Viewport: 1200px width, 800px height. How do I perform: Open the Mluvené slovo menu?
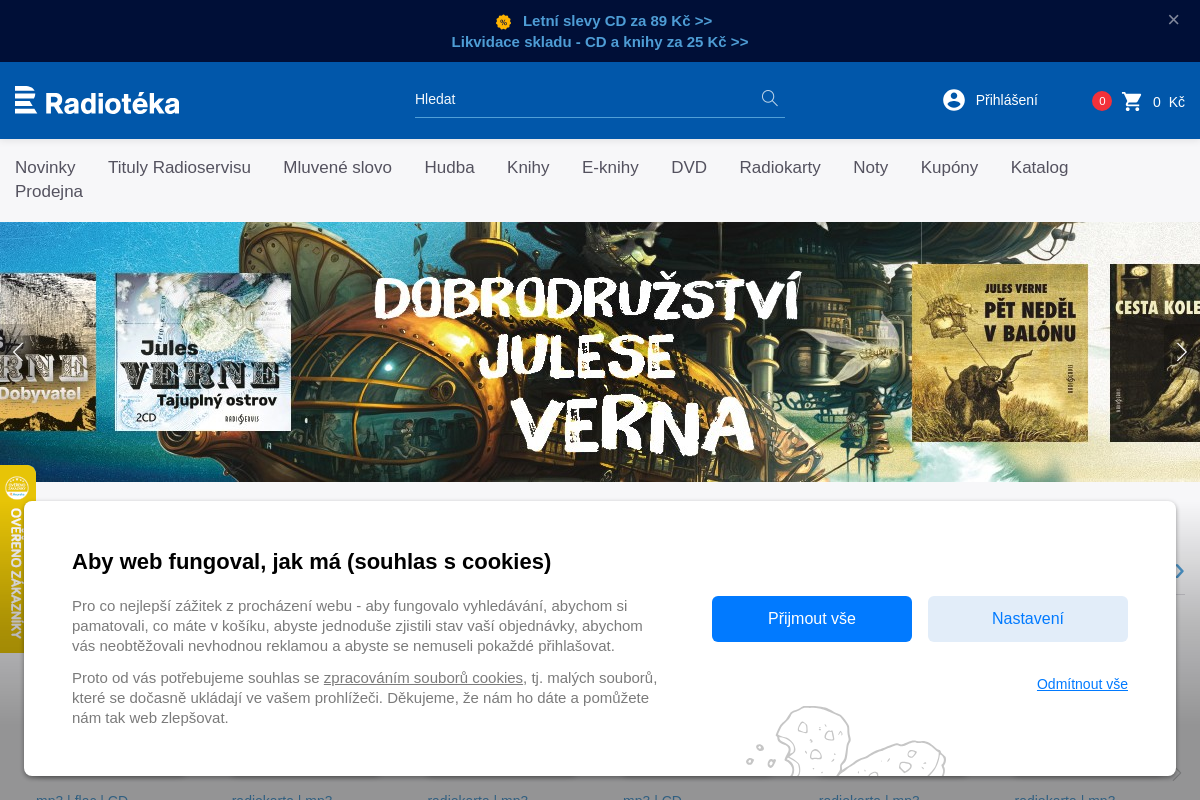(x=337, y=167)
